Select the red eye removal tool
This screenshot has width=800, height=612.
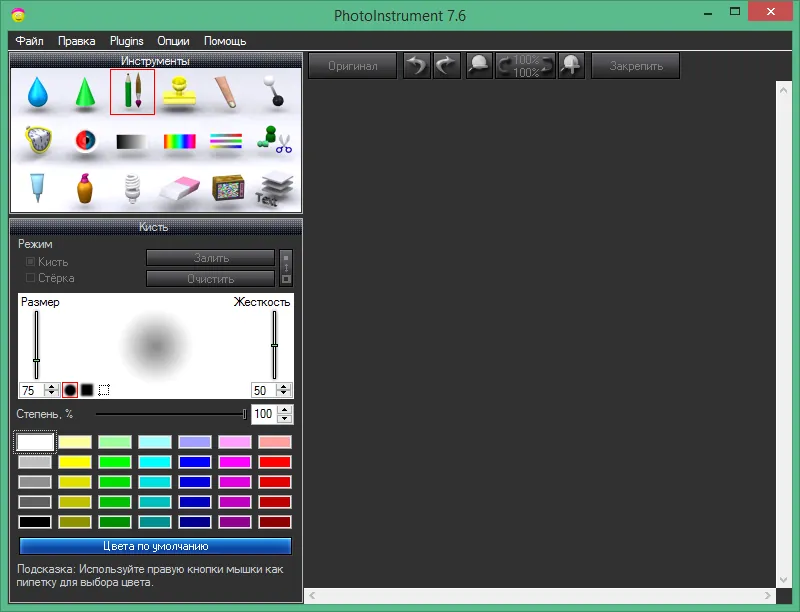pyautogui.click(x=85, y=140)
